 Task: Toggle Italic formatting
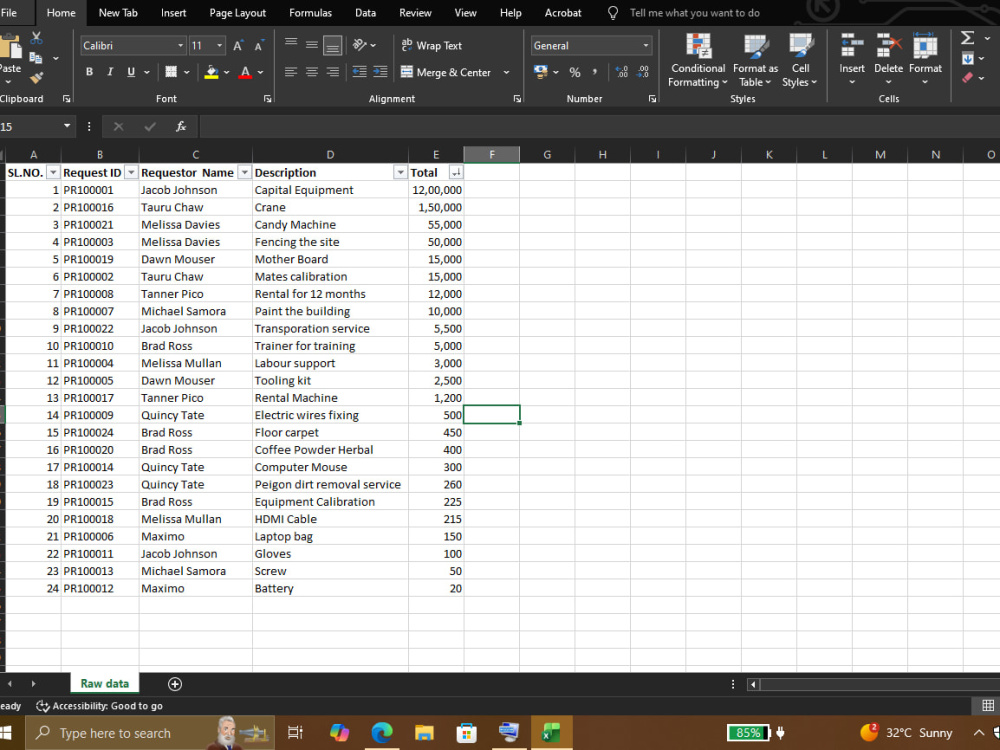point(110,72)
